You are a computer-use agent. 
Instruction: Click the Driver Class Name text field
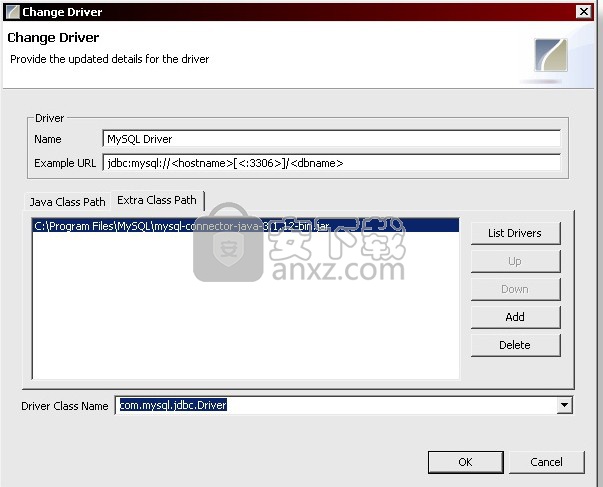[336, 405]
